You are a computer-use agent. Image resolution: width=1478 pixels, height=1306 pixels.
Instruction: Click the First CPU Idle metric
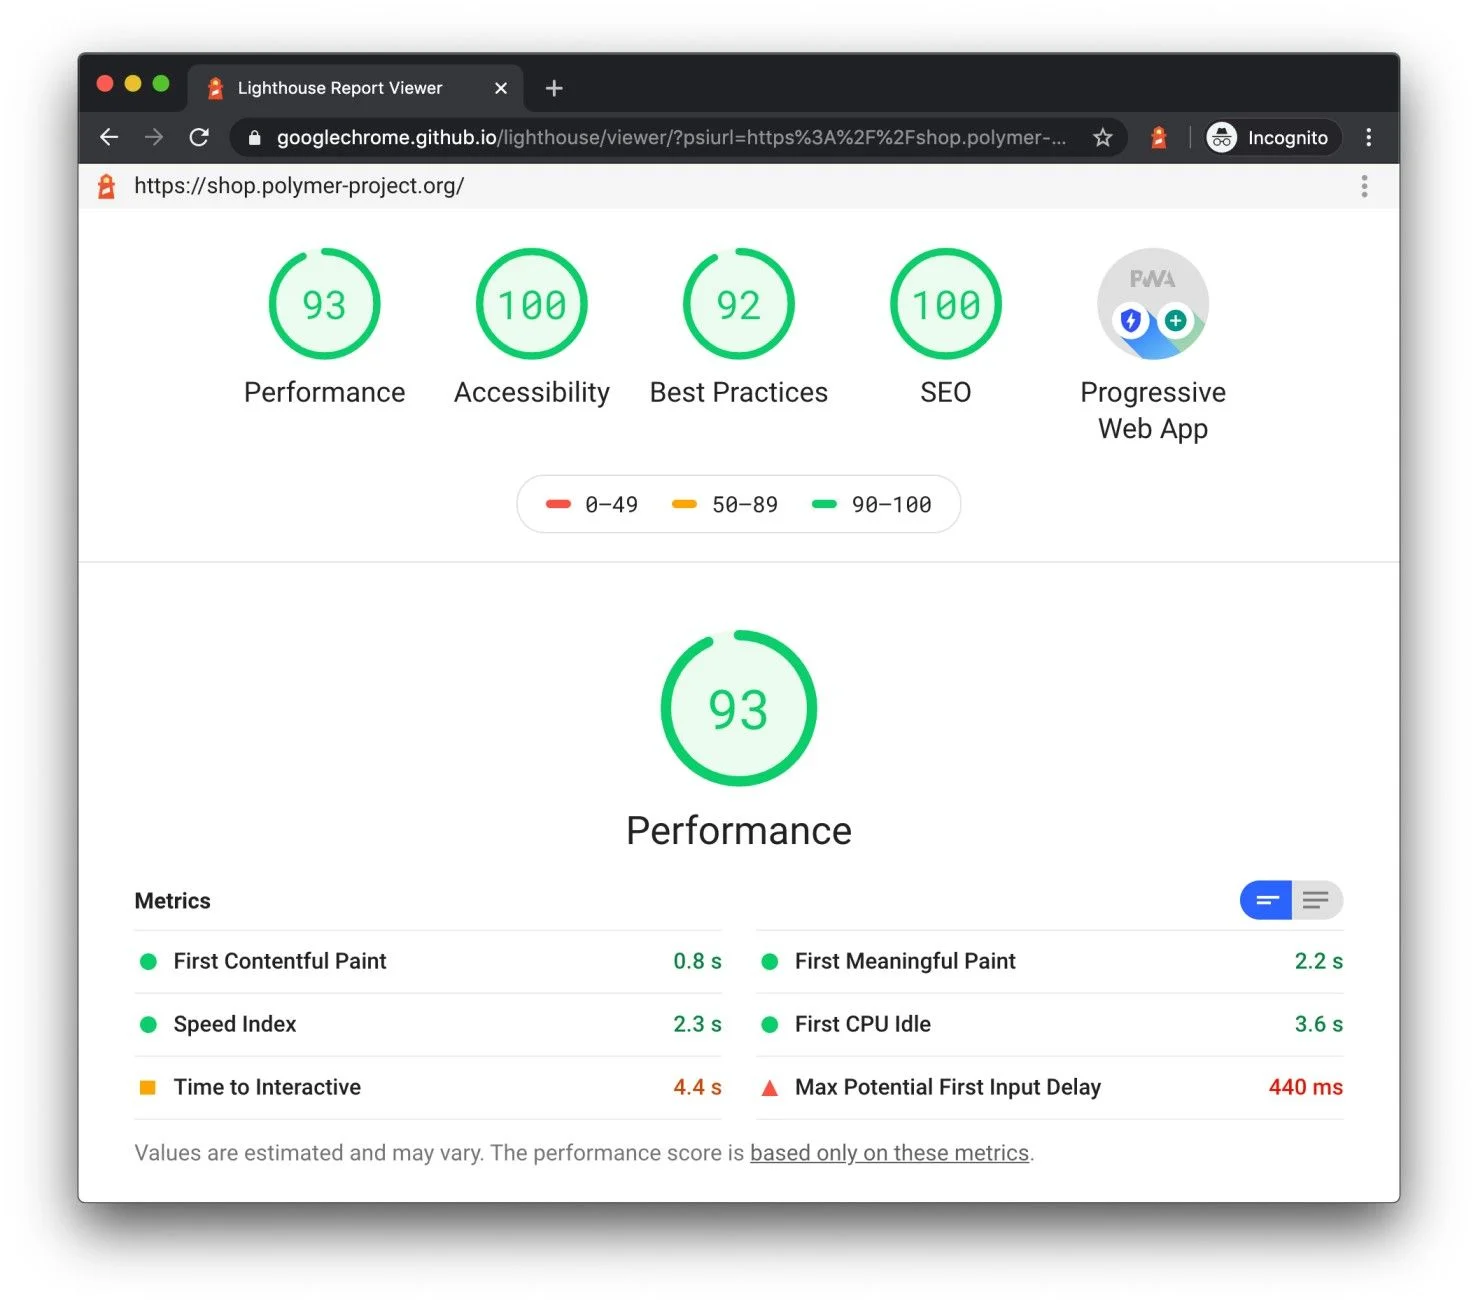[1050, 1024]
